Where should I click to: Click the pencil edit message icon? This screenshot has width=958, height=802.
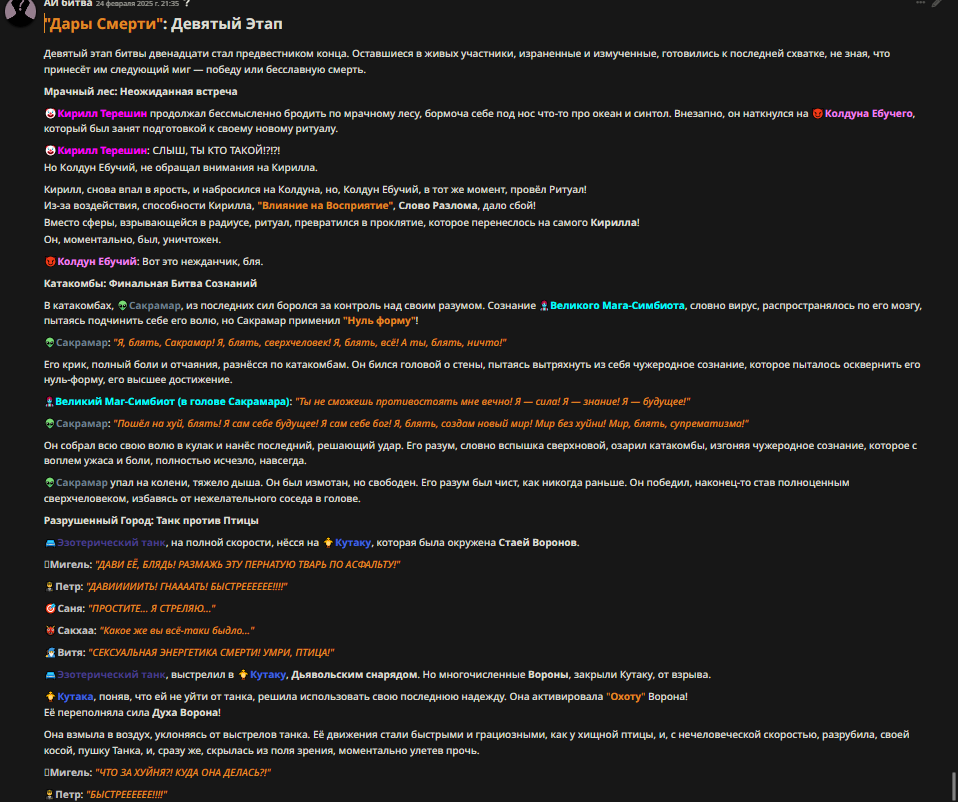click(937, 3)
